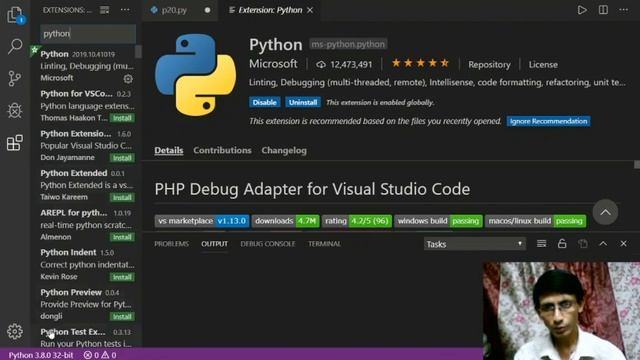This screenshot has width=640, height=360.
Task: Select Python Indent list entry
Action: (x=86, y=264)
